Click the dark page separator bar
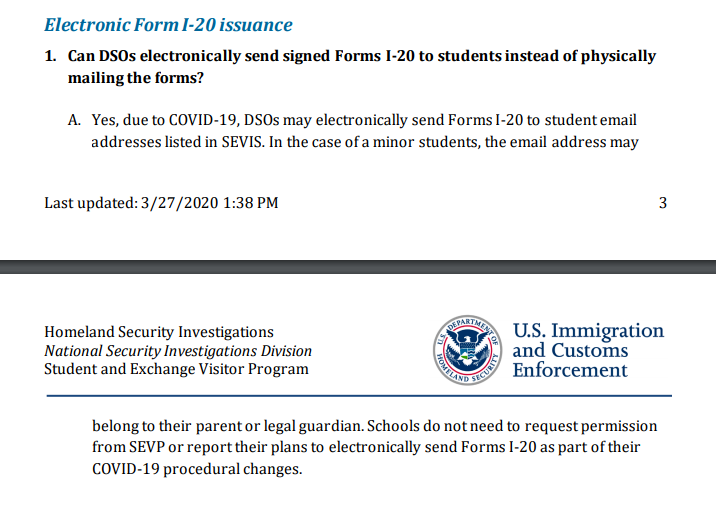 point(358,267)
